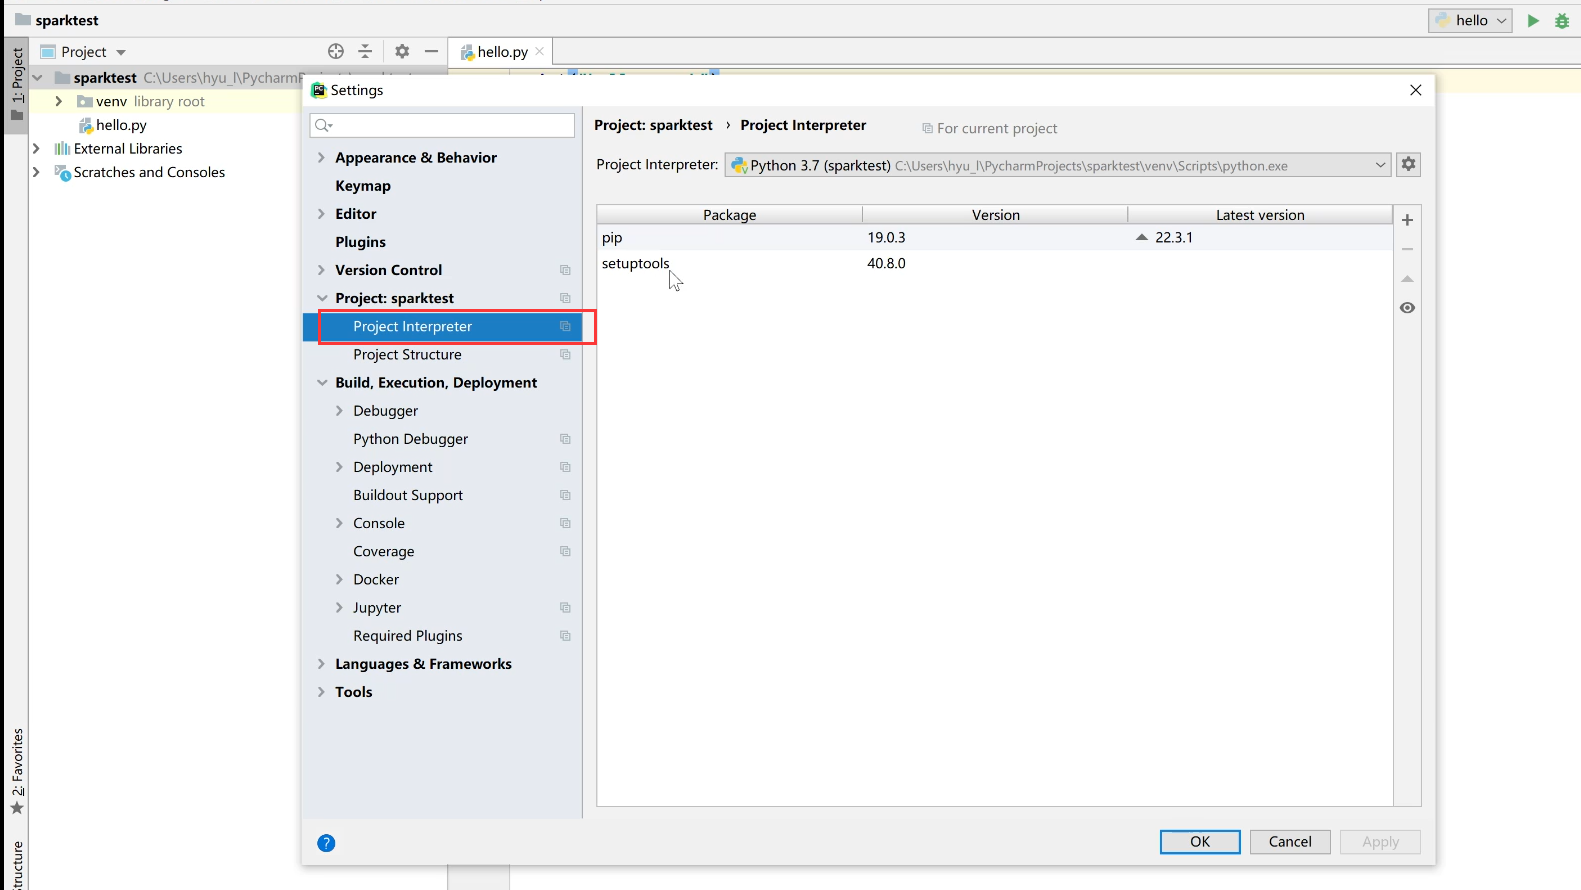Open Coverage settings
The image size is (1581, 890).
[383, 551]
